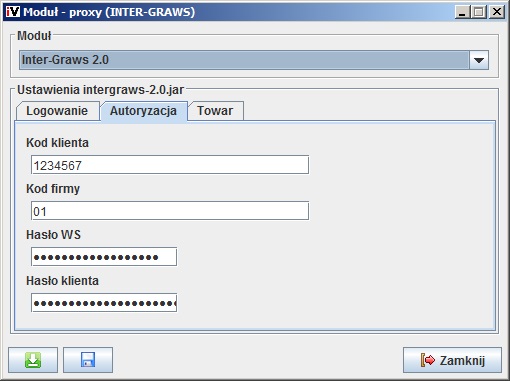The height and width of the screenshot is (381, 510).
Task: Click the 'Hasło klienta' label
Action: [x=62, y=281]
